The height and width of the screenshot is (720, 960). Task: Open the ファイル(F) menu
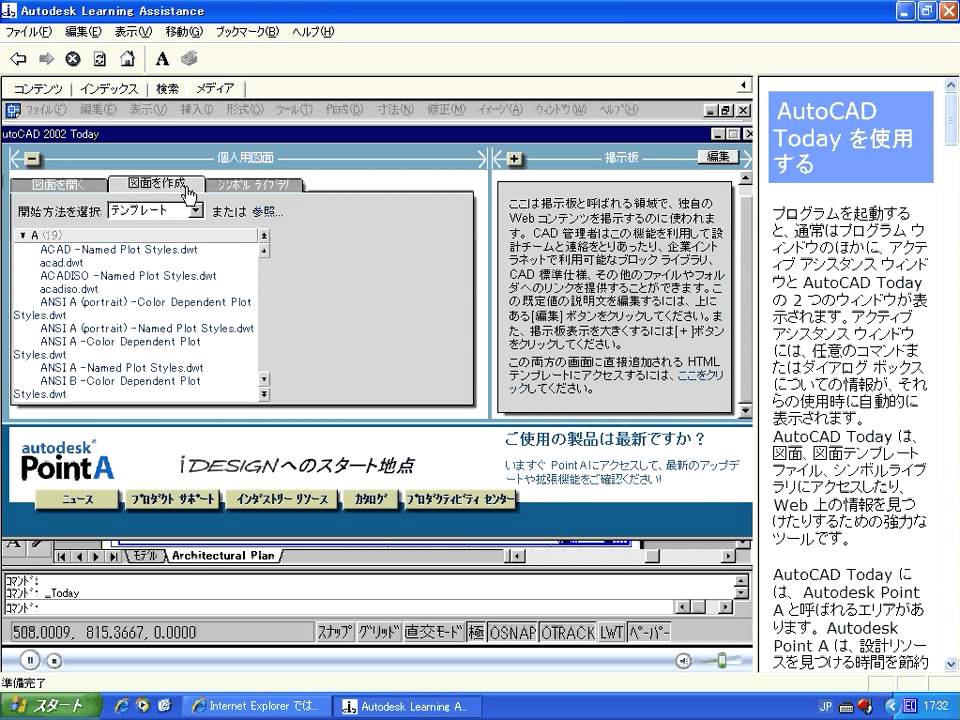[x=29, y=32]
